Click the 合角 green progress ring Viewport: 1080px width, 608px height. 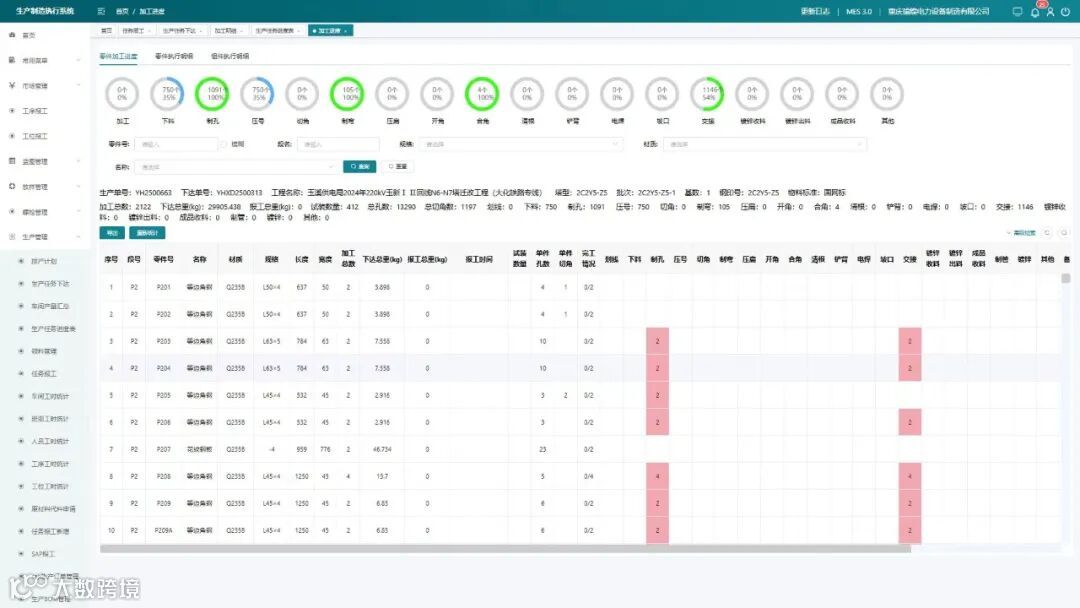coord(482,94)
